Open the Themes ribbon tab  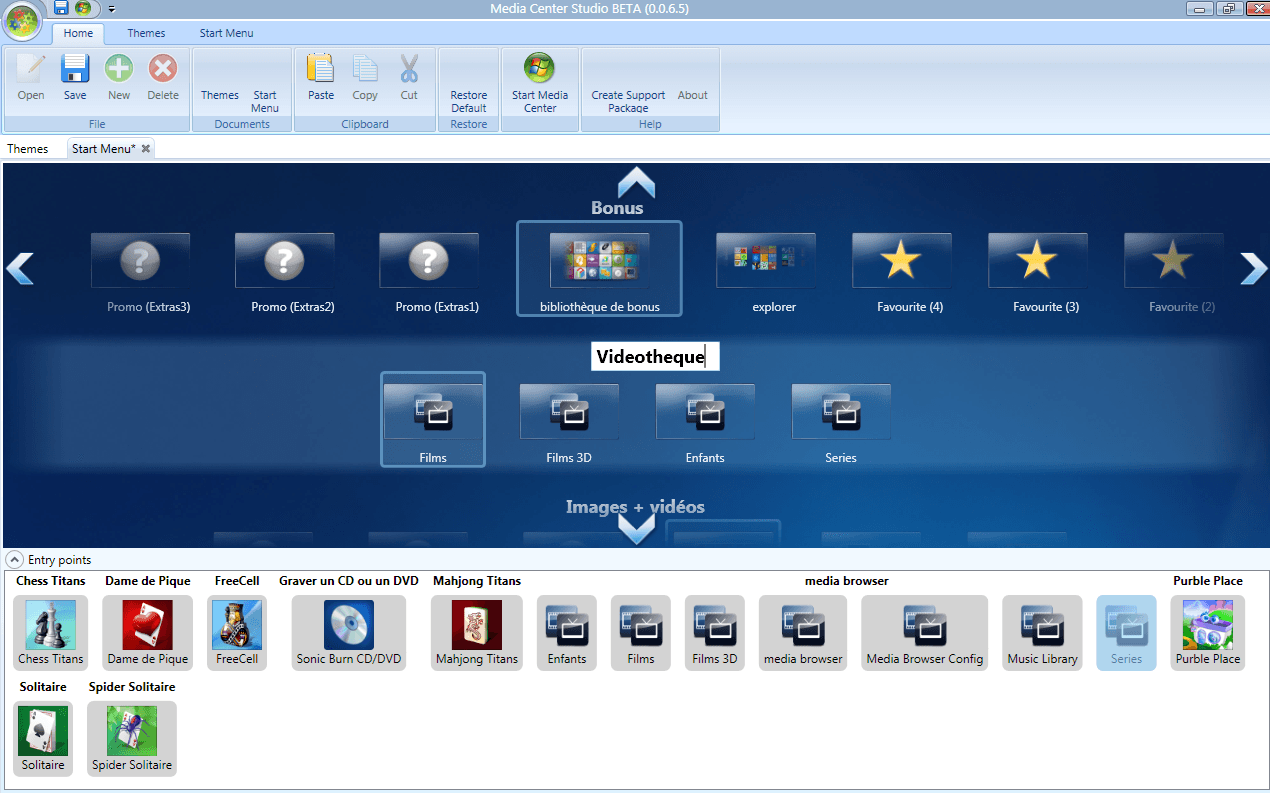[x=146, y=33]
